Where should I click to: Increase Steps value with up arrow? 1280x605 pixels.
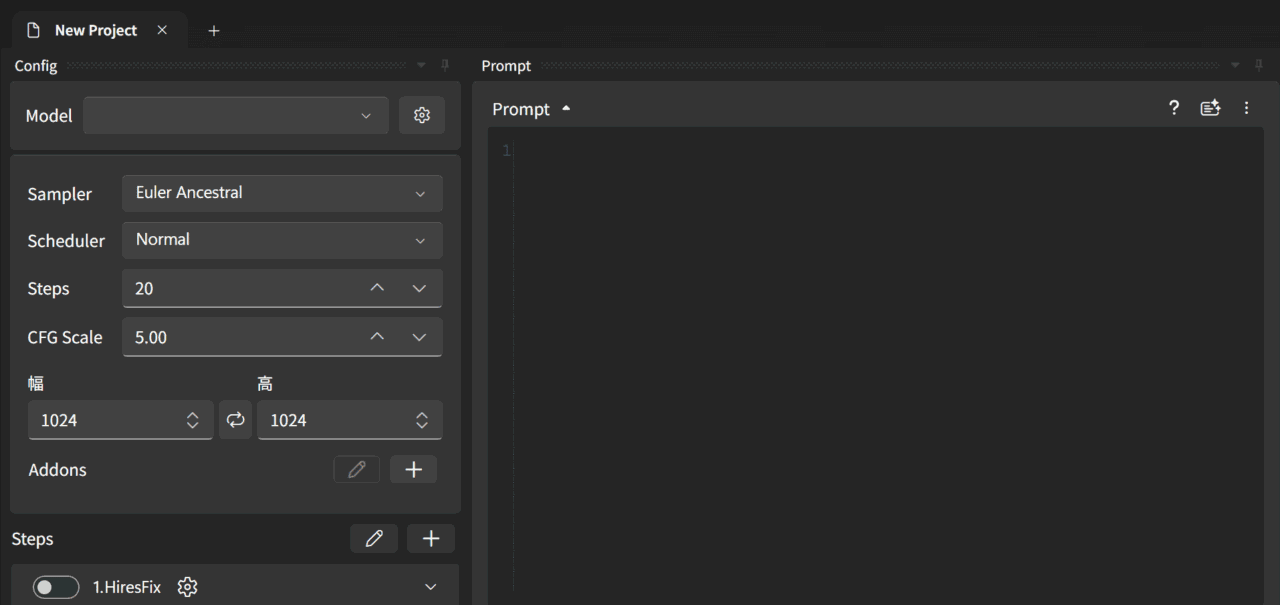[x=377, y=288]
